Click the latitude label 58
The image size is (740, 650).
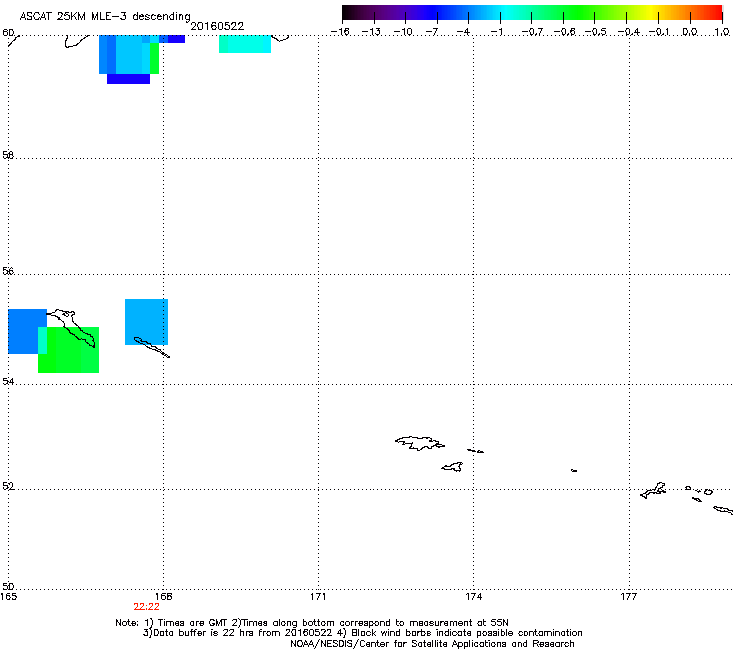(x=8, y=155)
